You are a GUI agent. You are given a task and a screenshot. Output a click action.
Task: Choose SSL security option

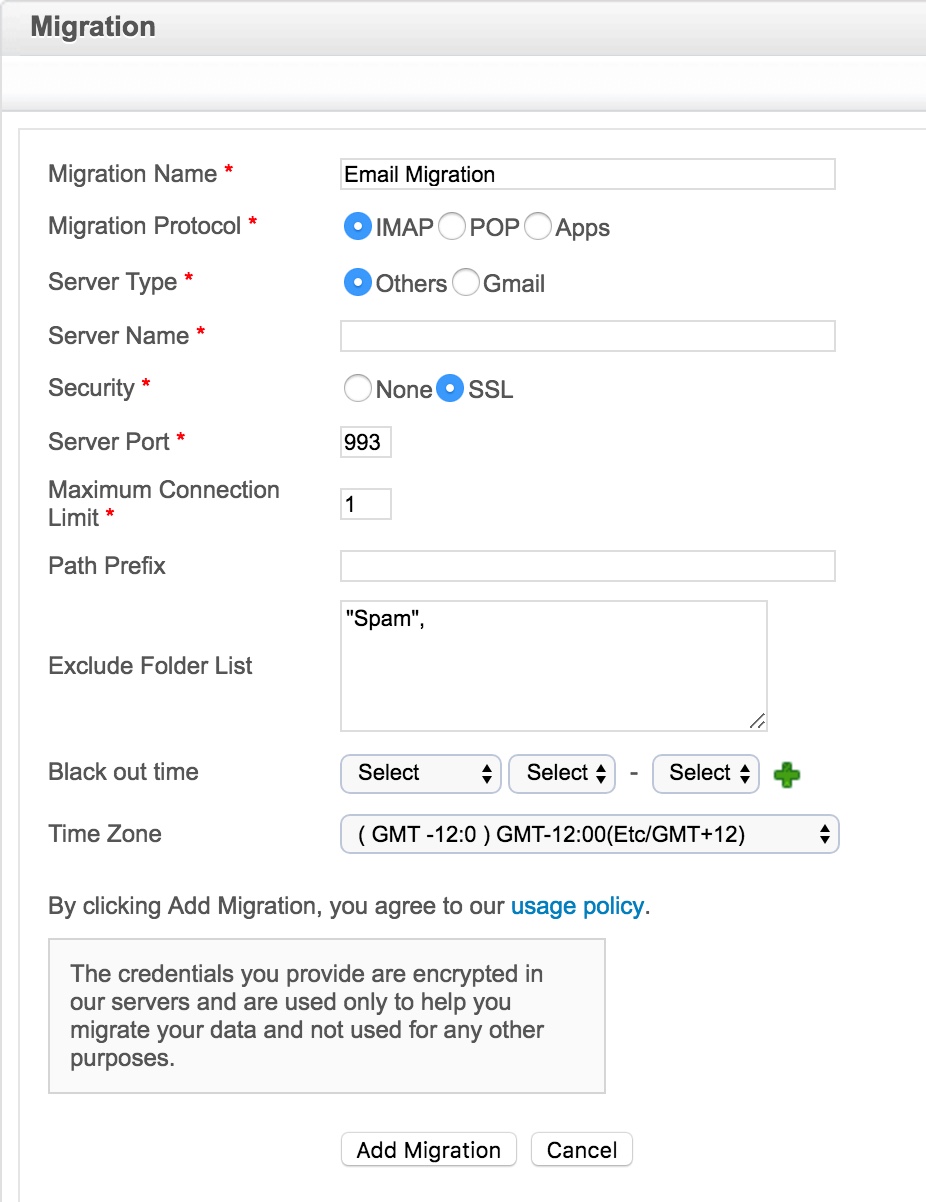(450, 389)
